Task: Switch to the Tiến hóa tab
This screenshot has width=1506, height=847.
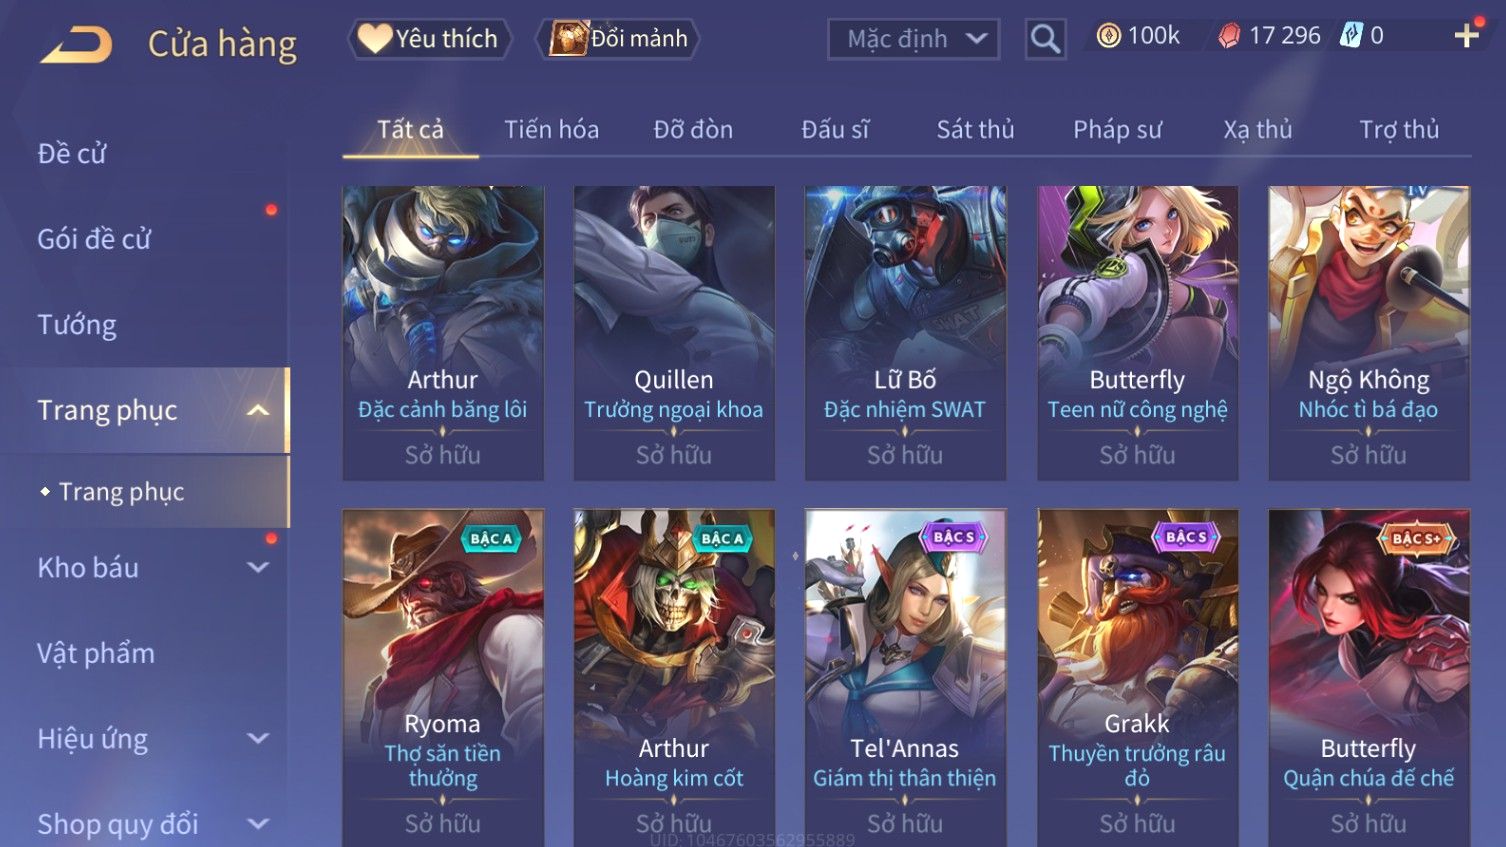Action: (551, 130)
